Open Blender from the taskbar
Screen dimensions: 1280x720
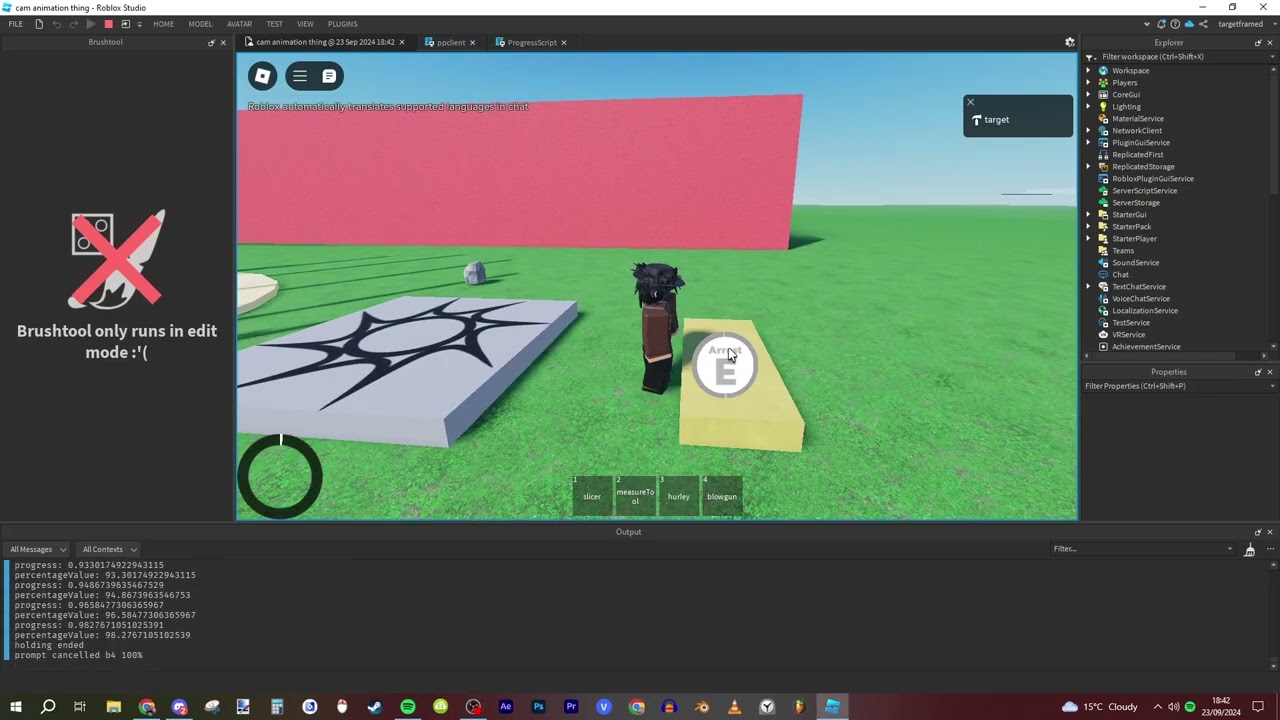point(702,707)
